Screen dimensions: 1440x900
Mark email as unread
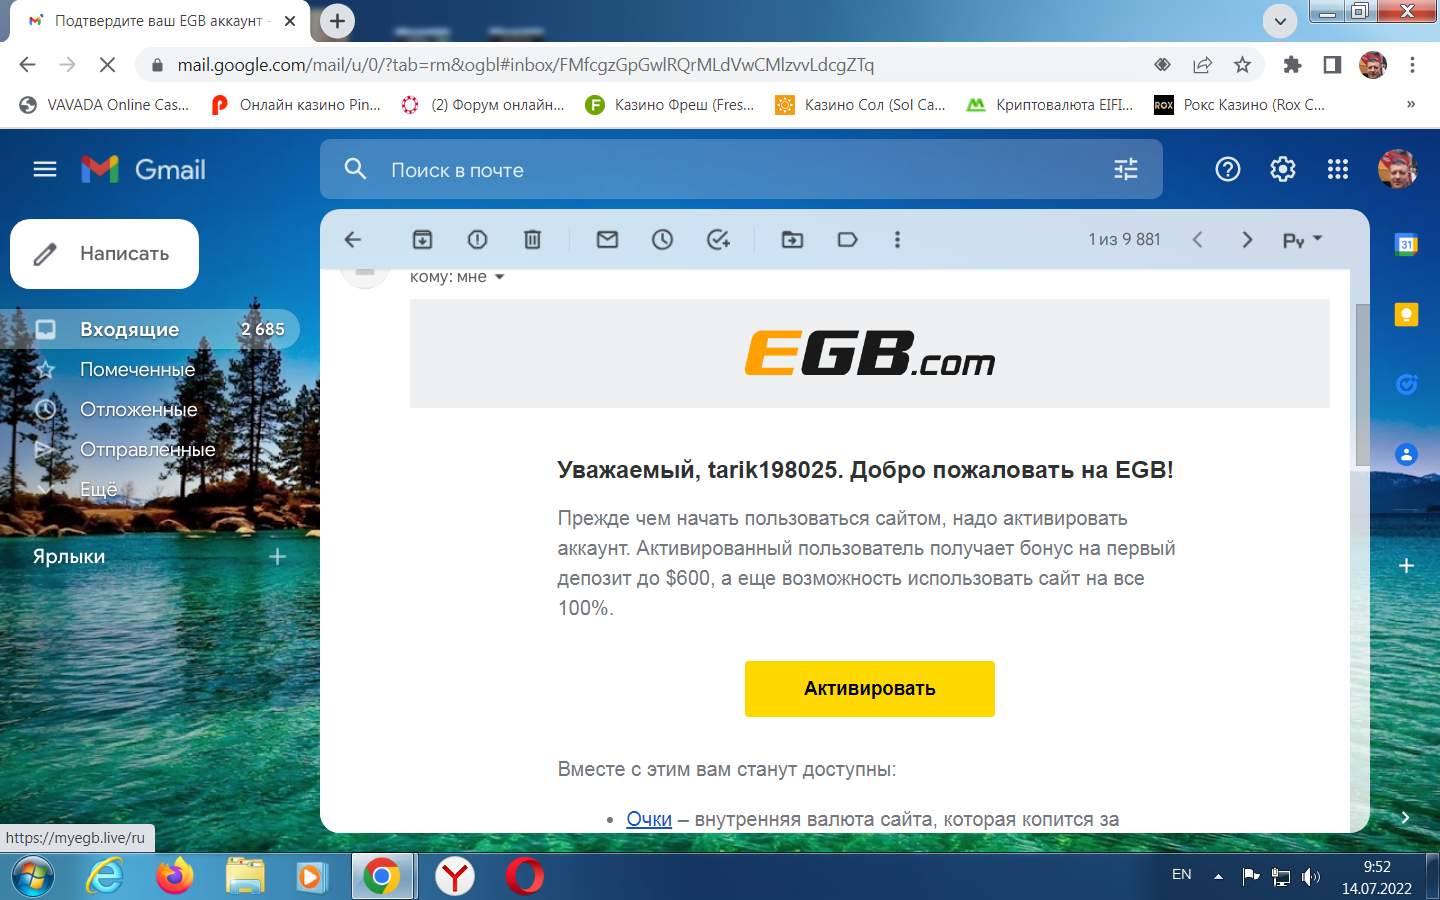tap(607, 240)
